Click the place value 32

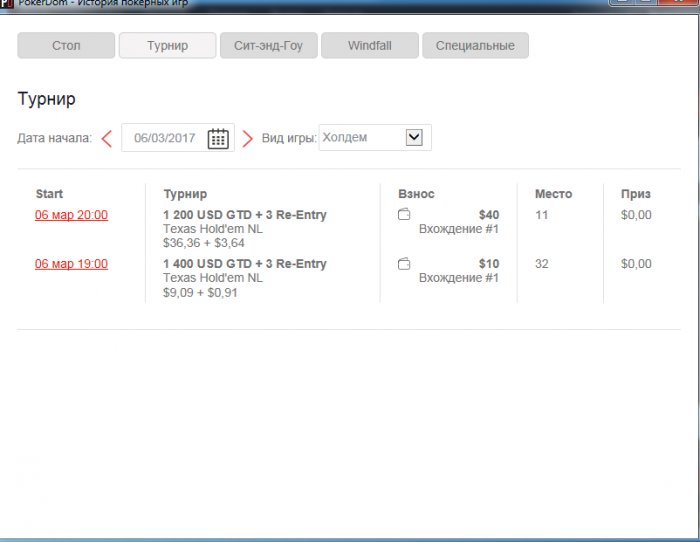pyautogui.click(x=542, y=264)
